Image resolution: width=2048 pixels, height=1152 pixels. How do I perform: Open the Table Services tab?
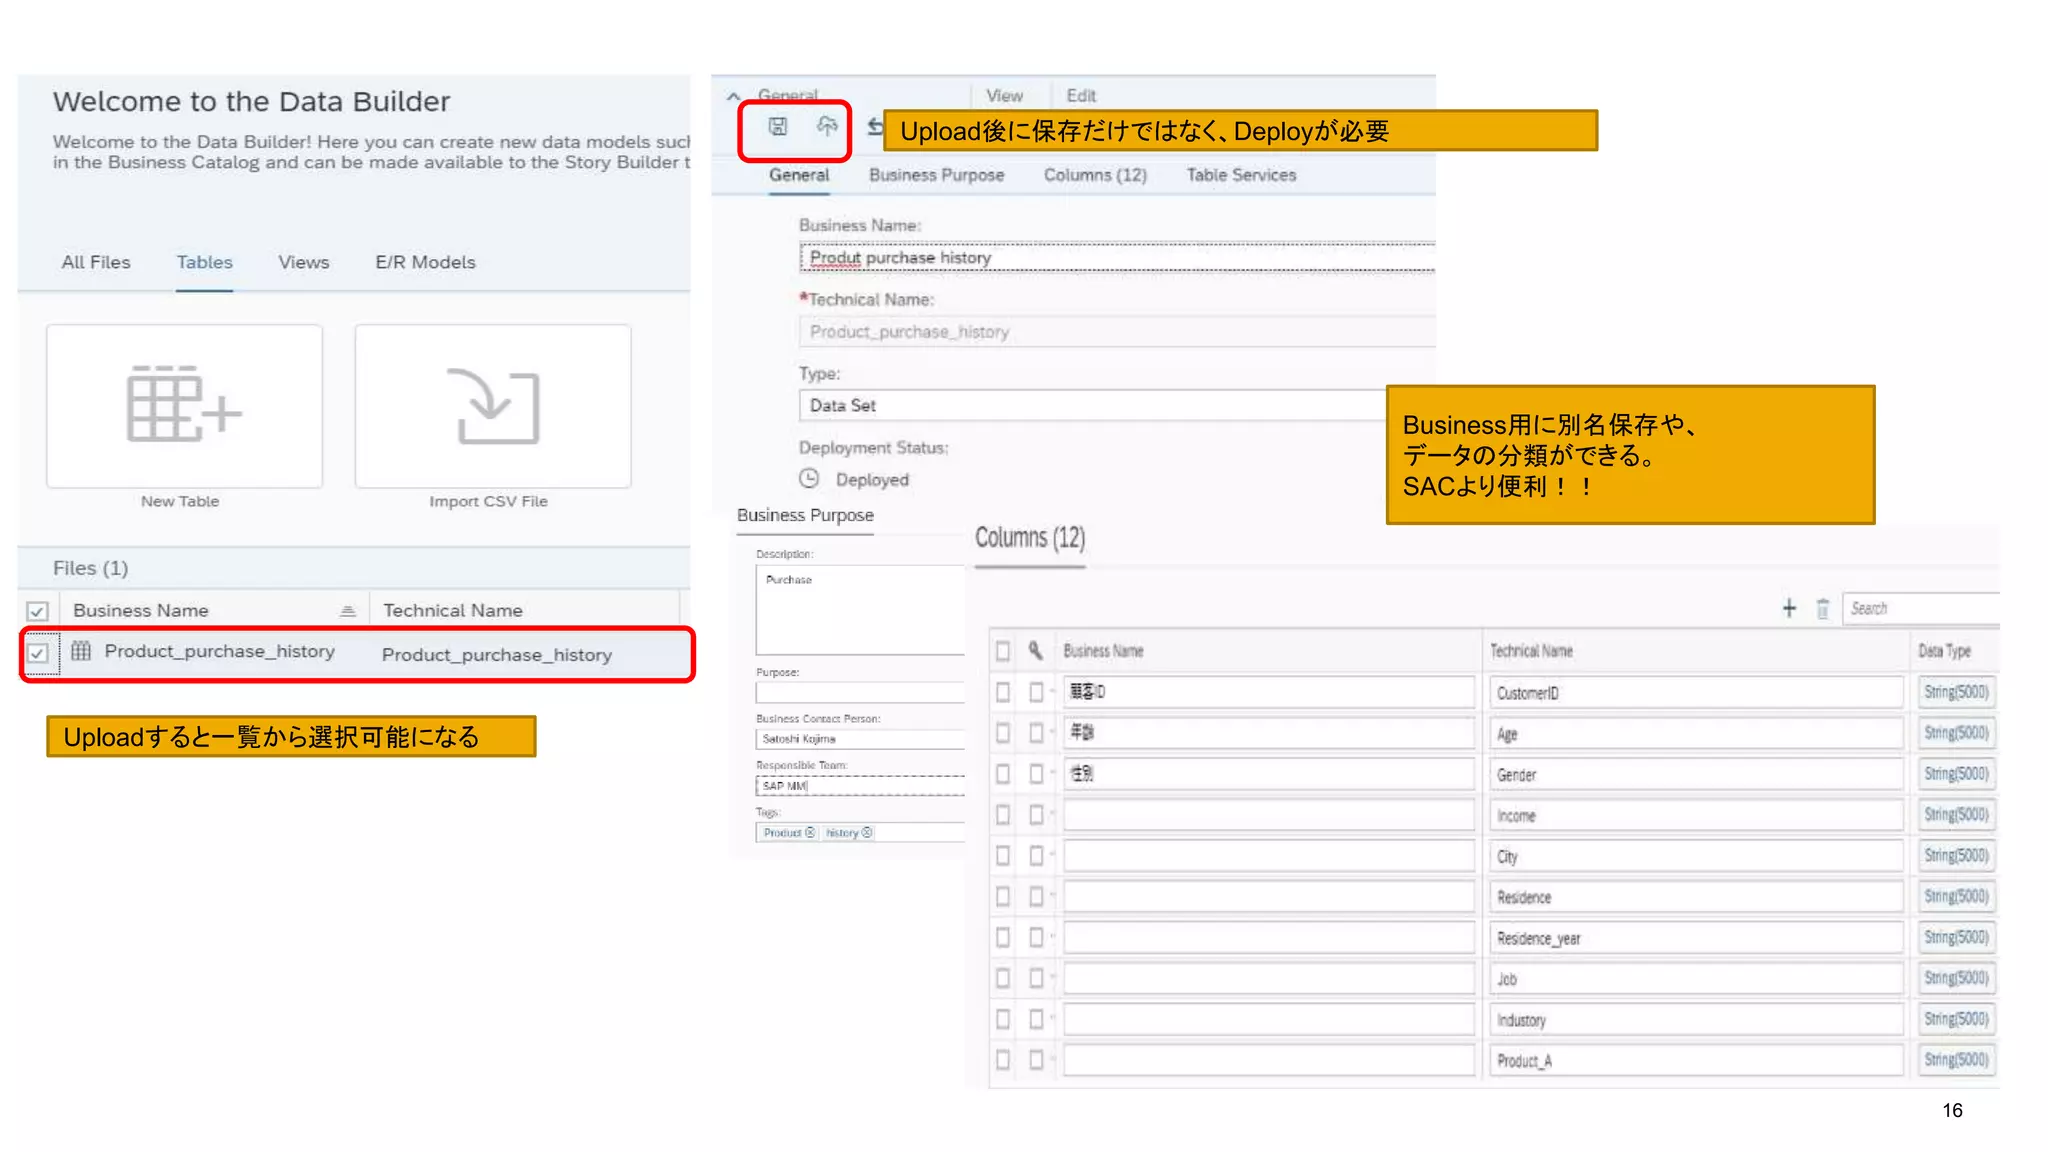1241,175
